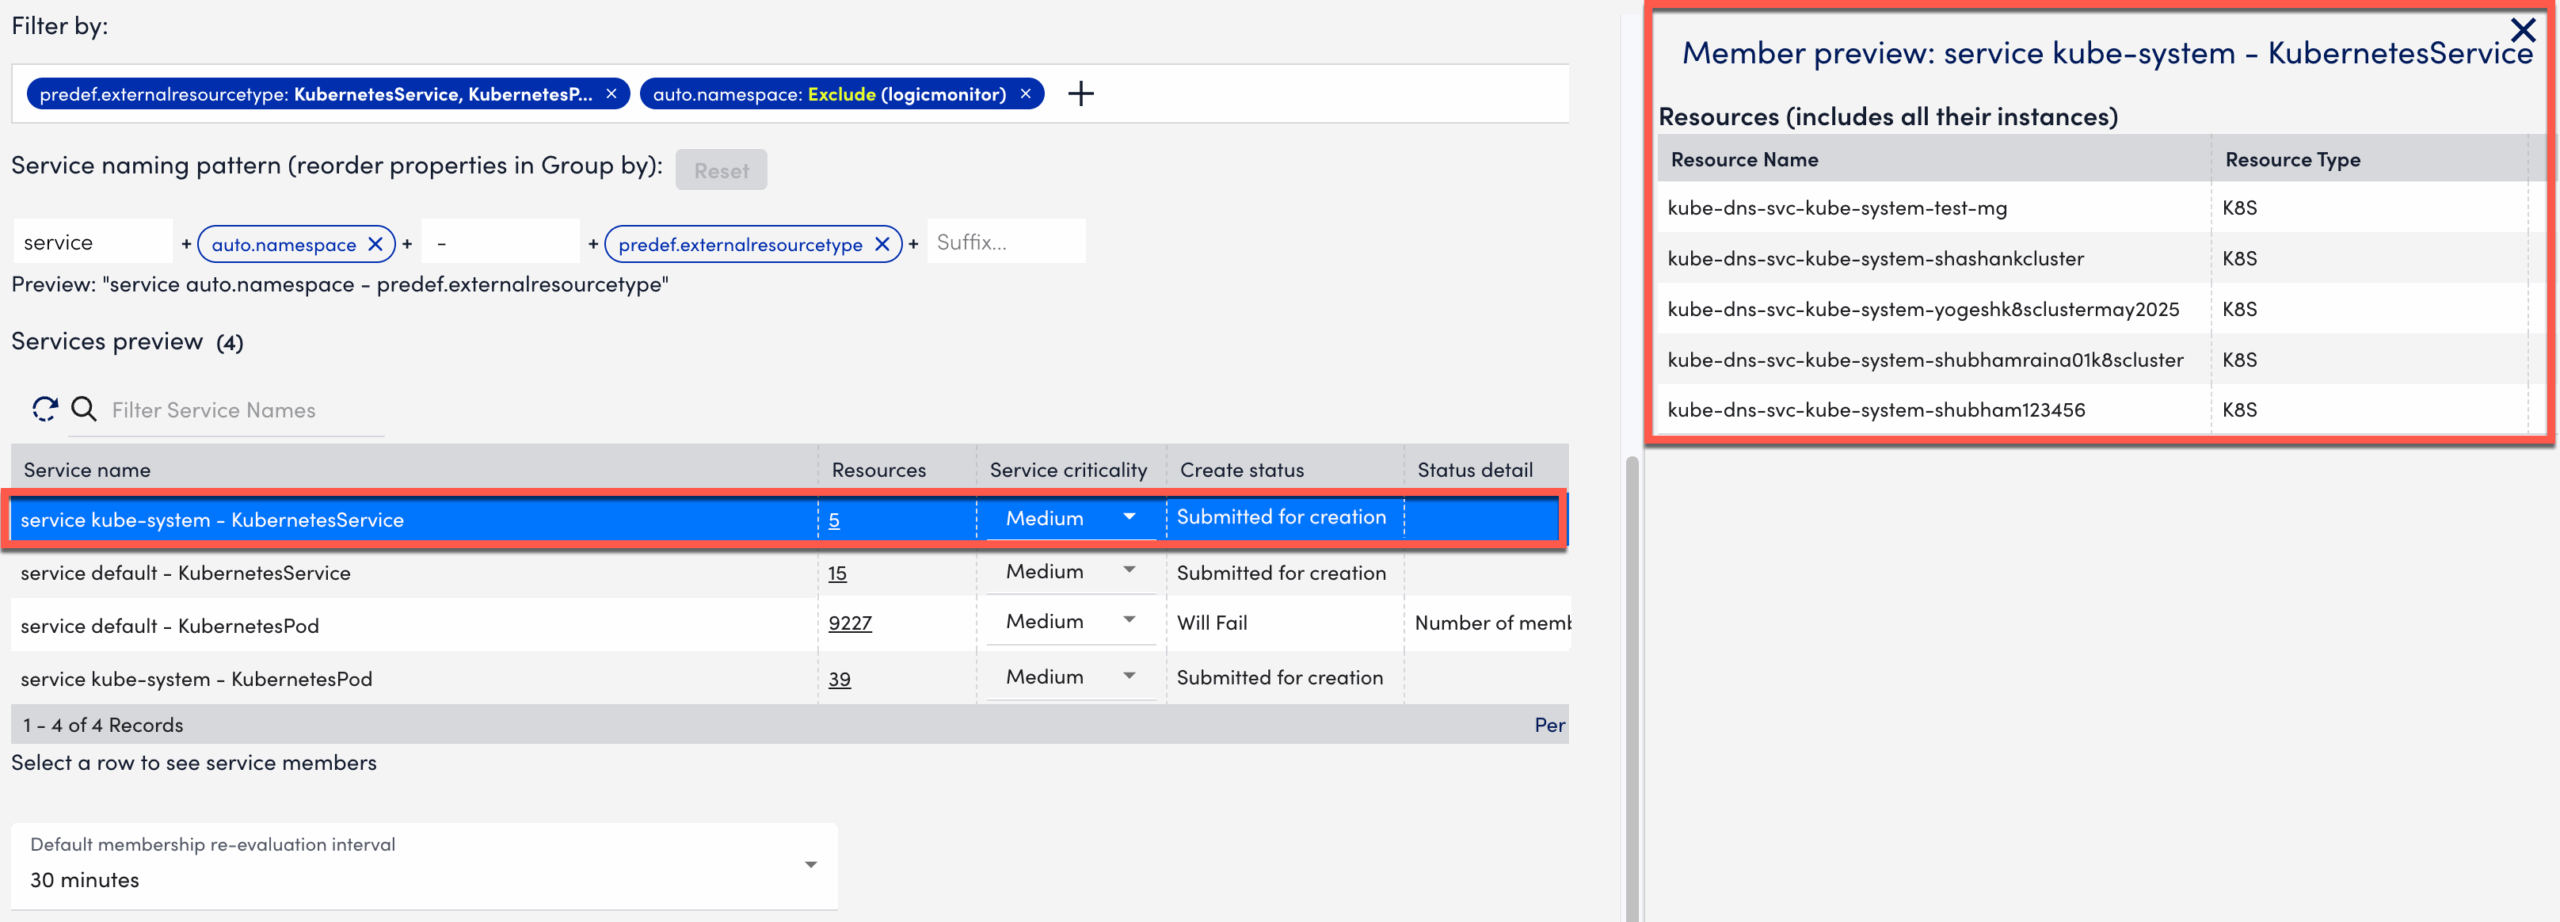Select row 'service default - KubernetesPod'
This screenshot has height=922, width=2560.
pos(790,625)
